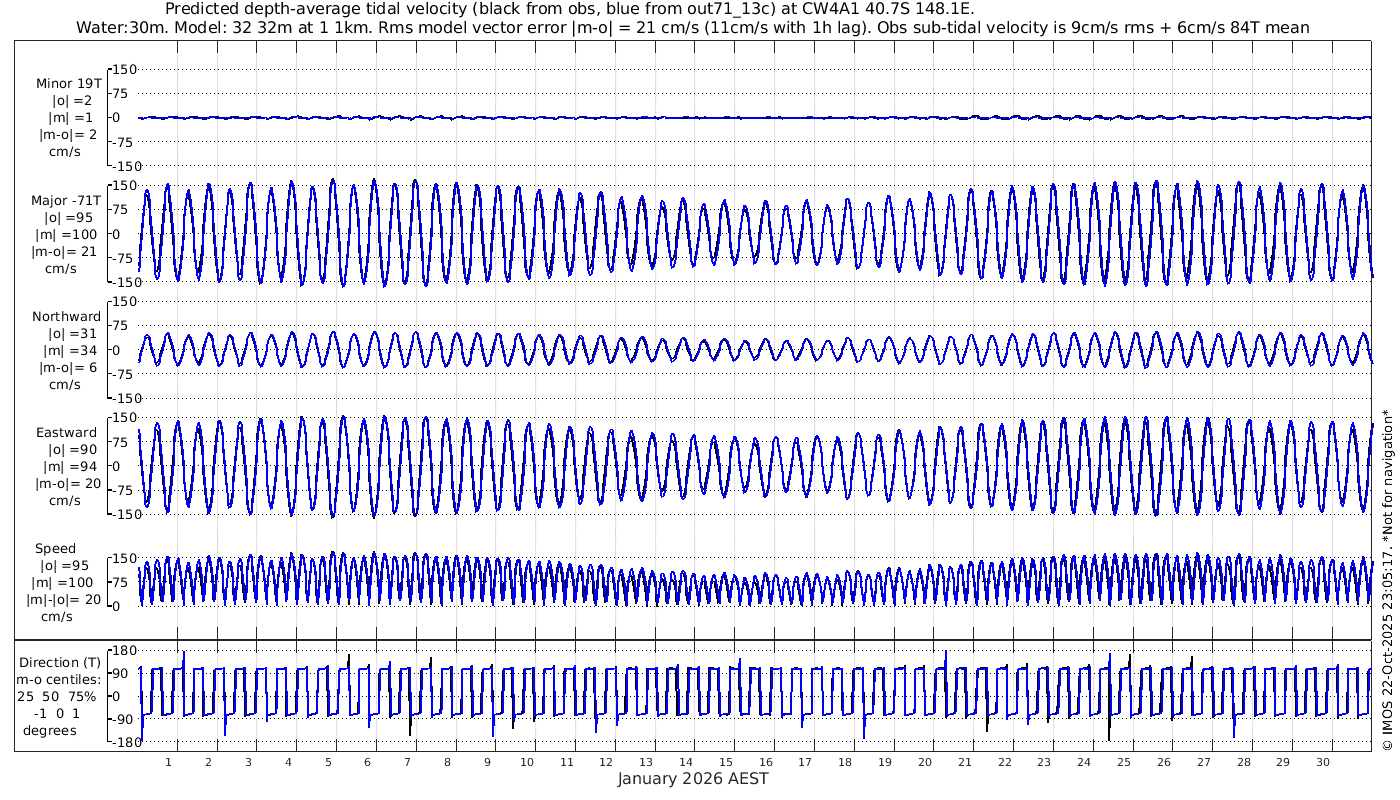The width and height of the screenshot is (1400, 800).
Task: Click the '-90' tick on Direction axis
Action: tap(125, 719)
